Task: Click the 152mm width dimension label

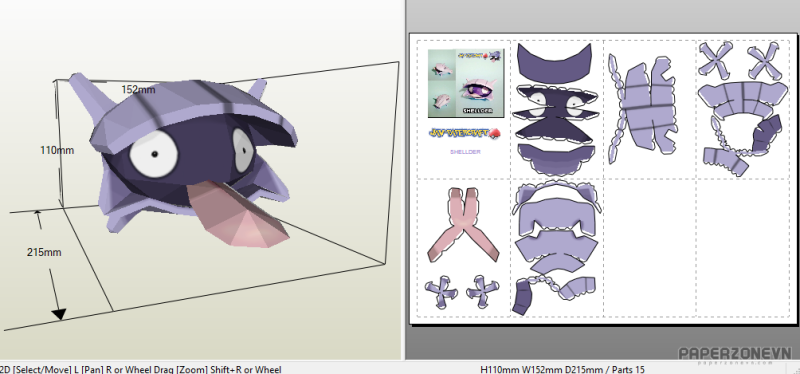Action: pos(138,90)
